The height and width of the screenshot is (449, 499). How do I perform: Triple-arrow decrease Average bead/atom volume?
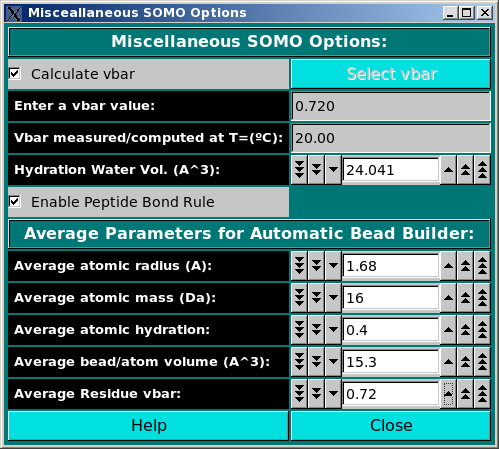[300, 362]
